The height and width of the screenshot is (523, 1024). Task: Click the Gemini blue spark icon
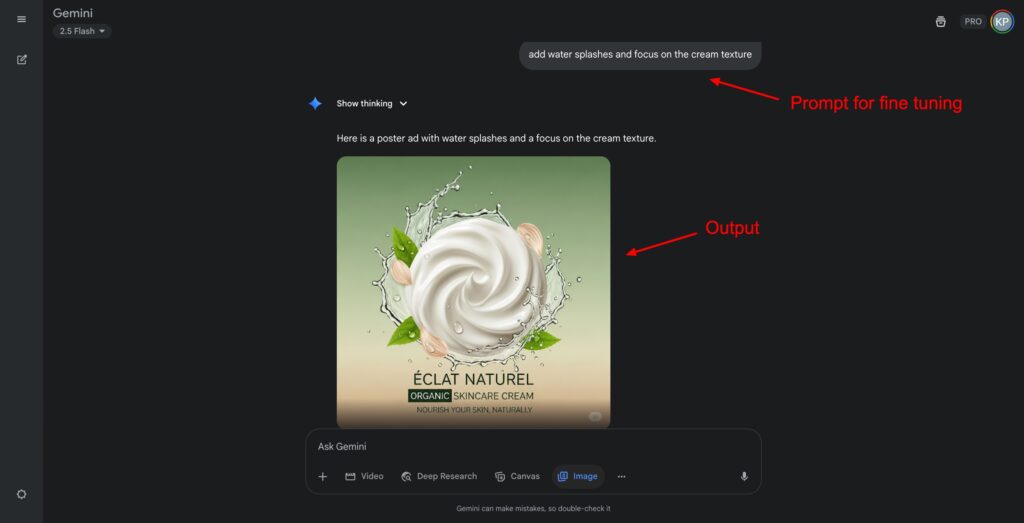tap(315, 103)
